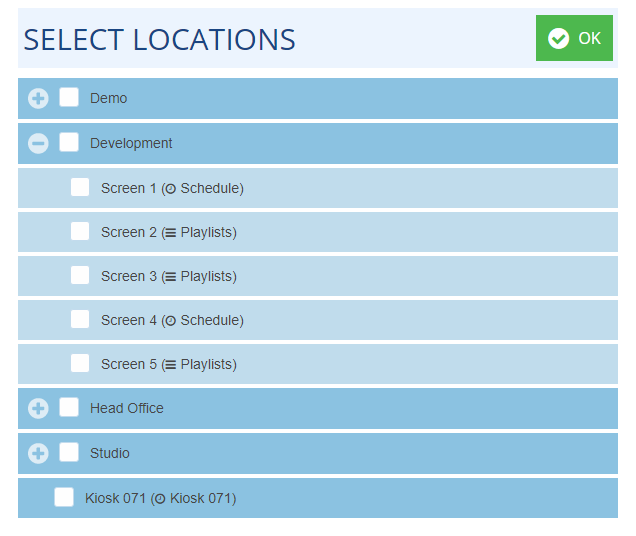This screenshot has height=536, width=636.
Task: Click the schedule clock icon on Screen 4
Action: 170,320
